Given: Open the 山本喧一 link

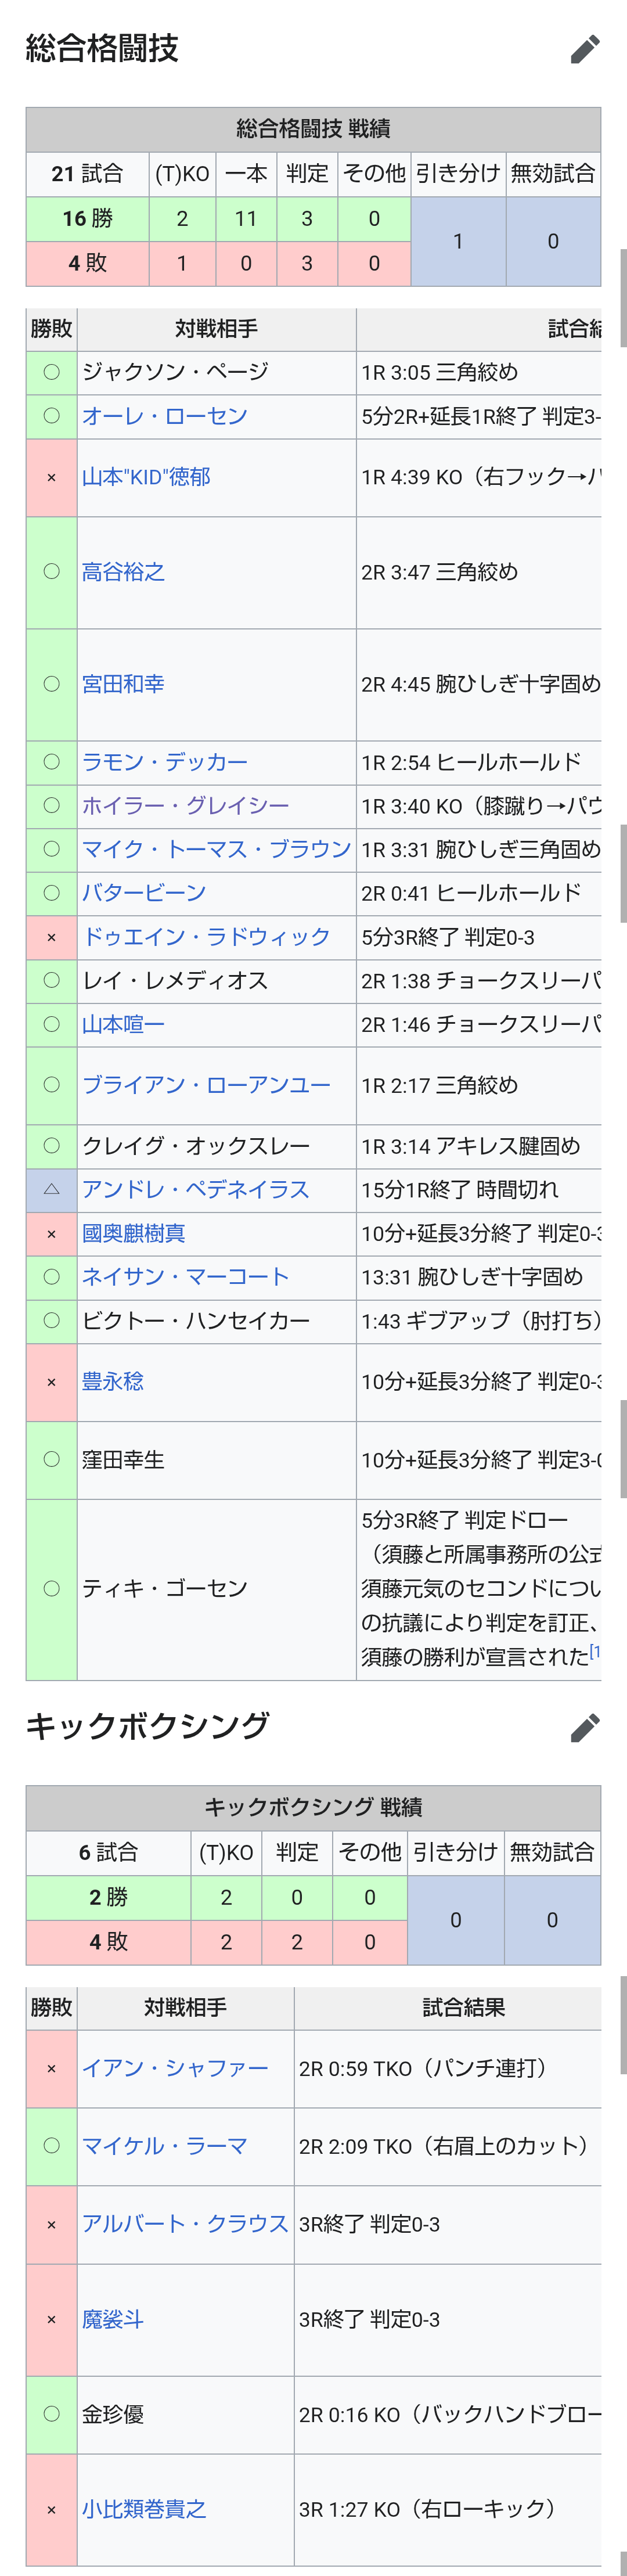Looking at the screenshot, I should (x=123, y=1024).
